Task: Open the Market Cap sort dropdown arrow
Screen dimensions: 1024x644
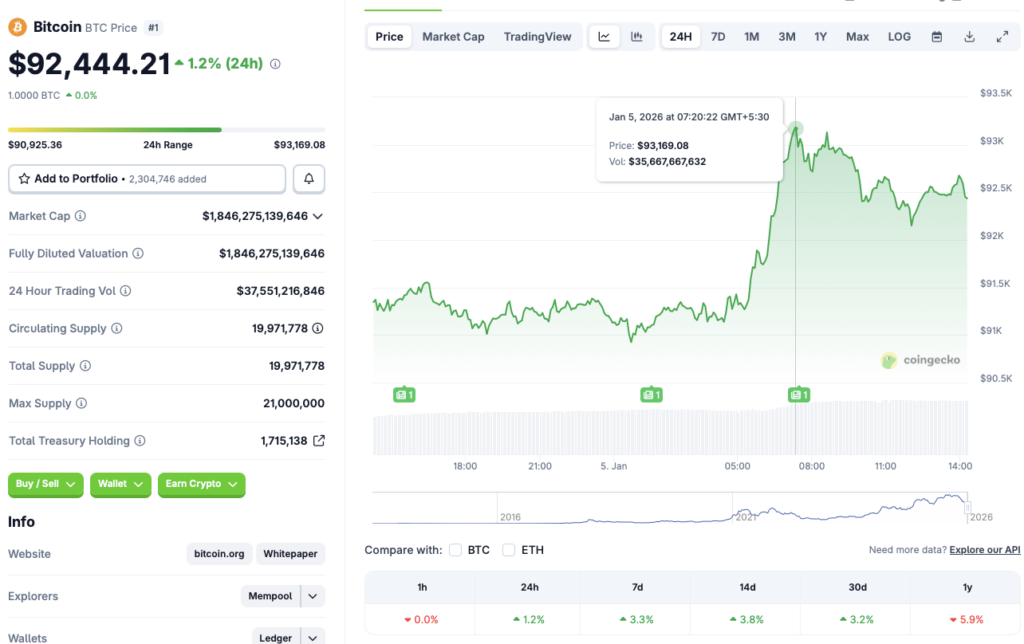Action: click(319, 215)
